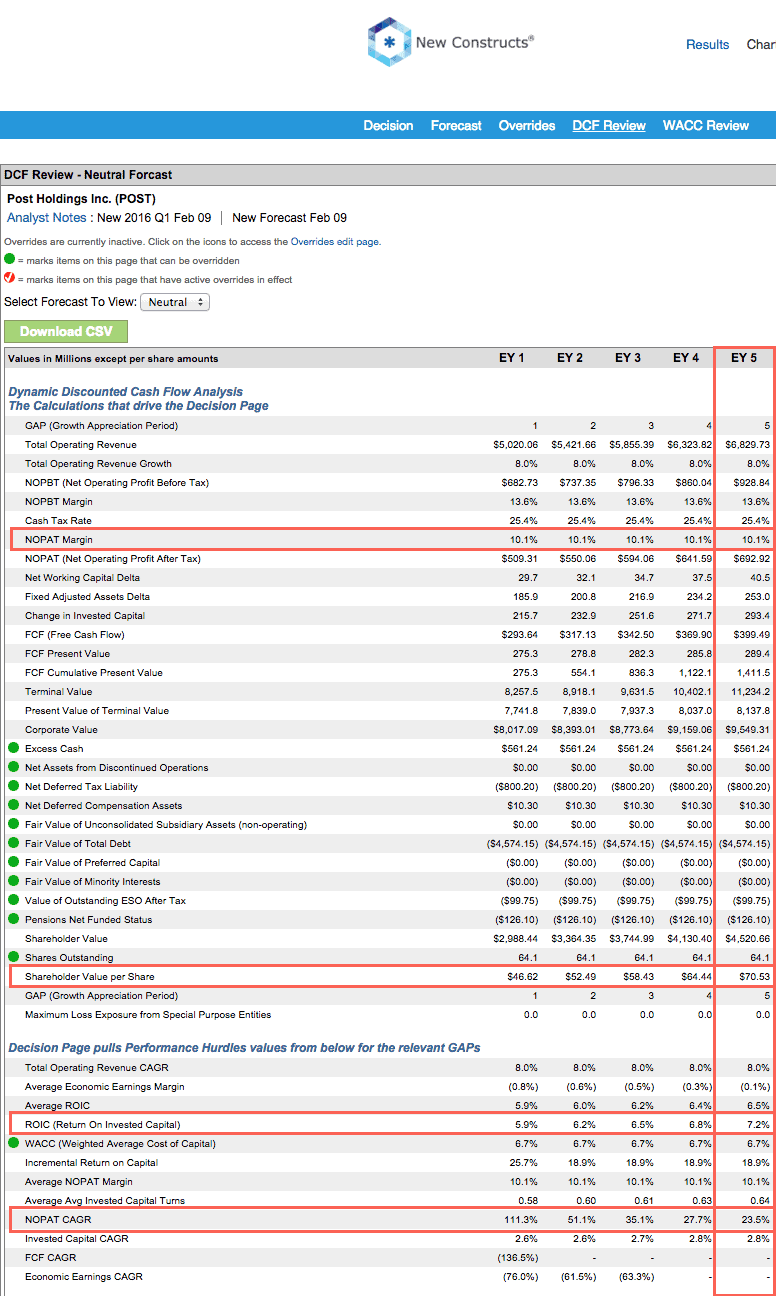Screen dimensions: 776x1296
Task: Open the Results link in header
Action: point(708,44)
